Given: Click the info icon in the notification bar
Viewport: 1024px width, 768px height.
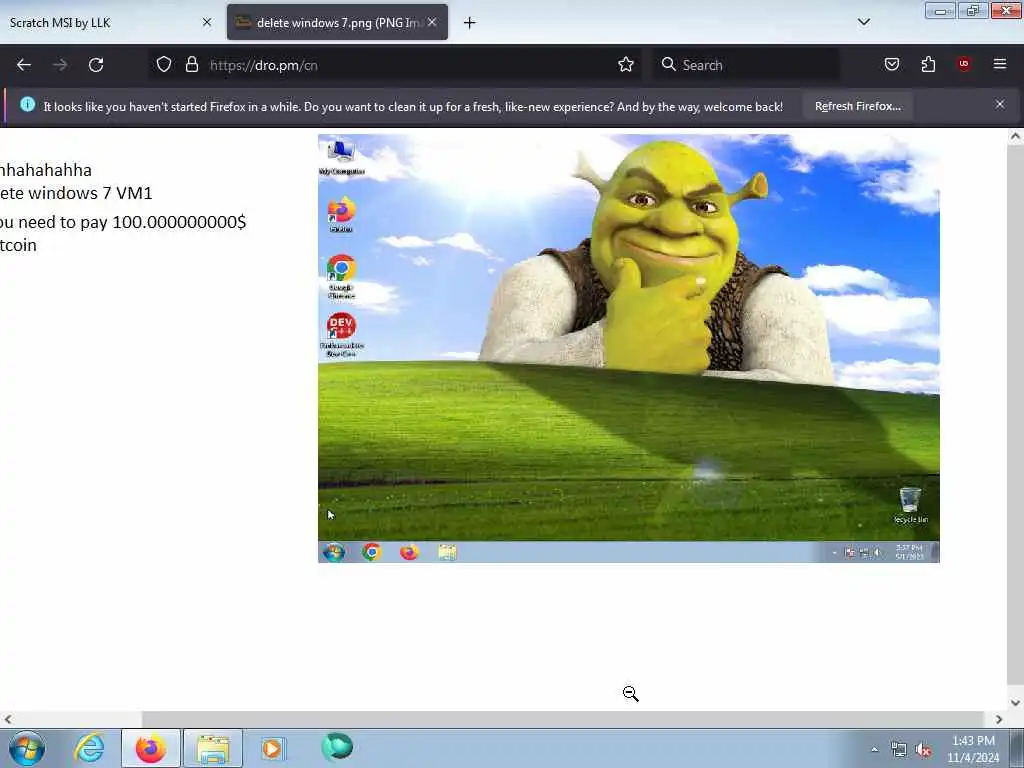Looking at the screenshot, I should pyautogui.click(x=27, y=104).
